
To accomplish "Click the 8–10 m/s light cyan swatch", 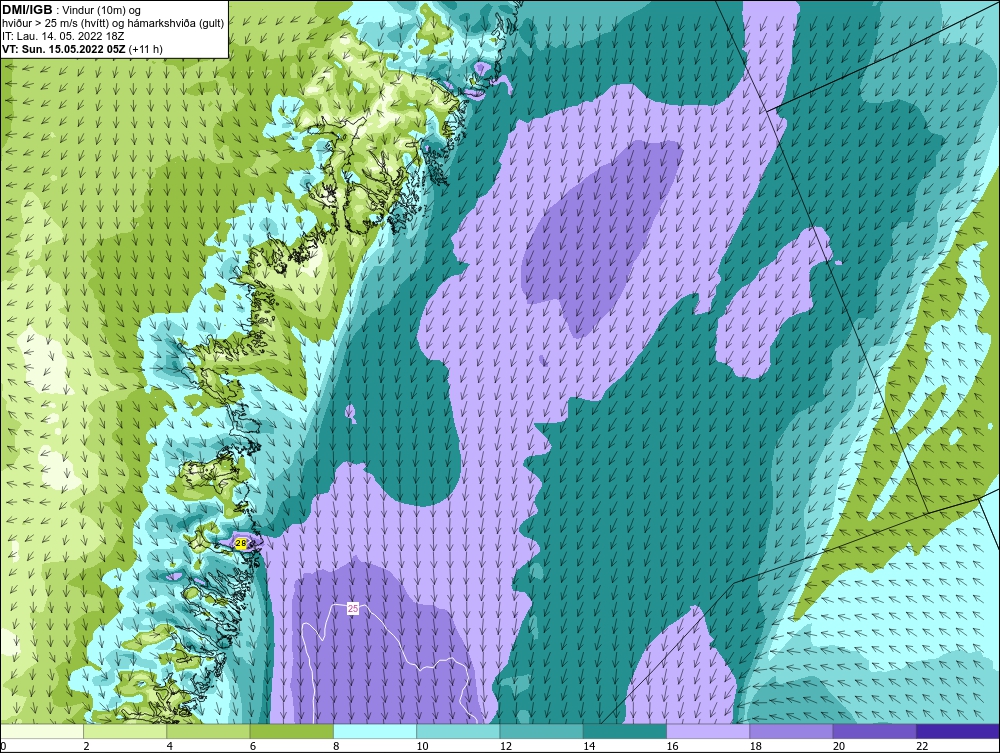I will click(375, 731).
